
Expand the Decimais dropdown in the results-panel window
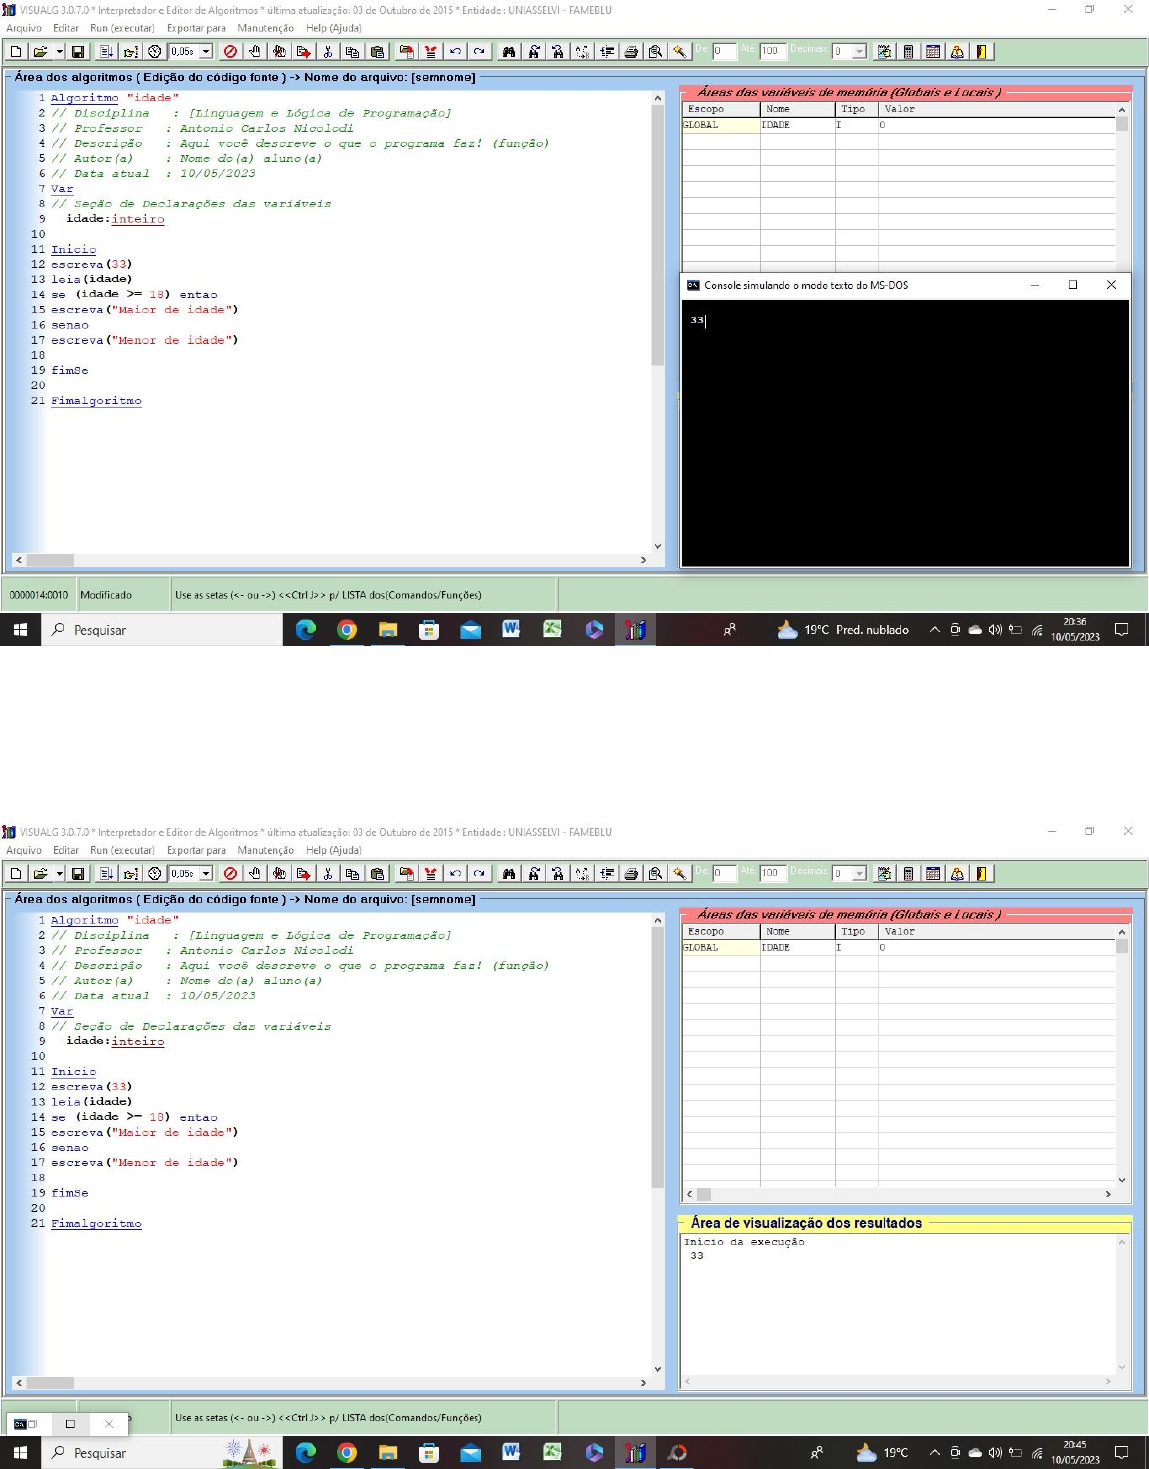pos(859,873)
